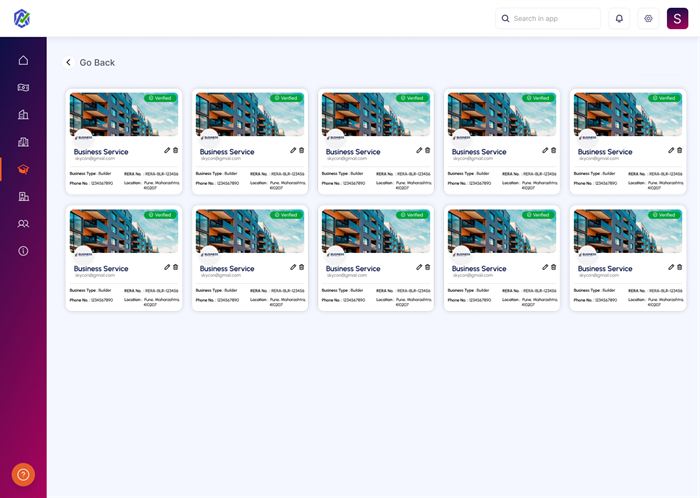Click the Go Back link
Viewport: 700px width, 498px height.
[97, 63]
